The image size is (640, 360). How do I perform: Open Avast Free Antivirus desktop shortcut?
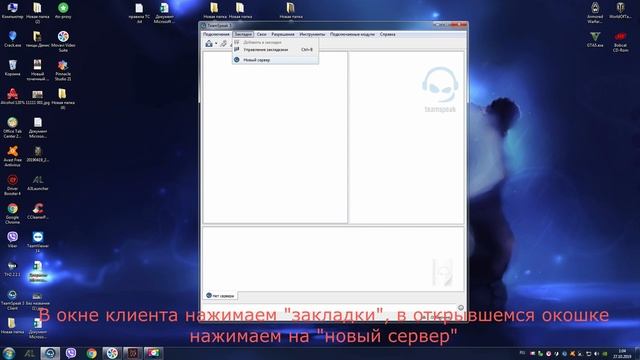pos(12,156)
